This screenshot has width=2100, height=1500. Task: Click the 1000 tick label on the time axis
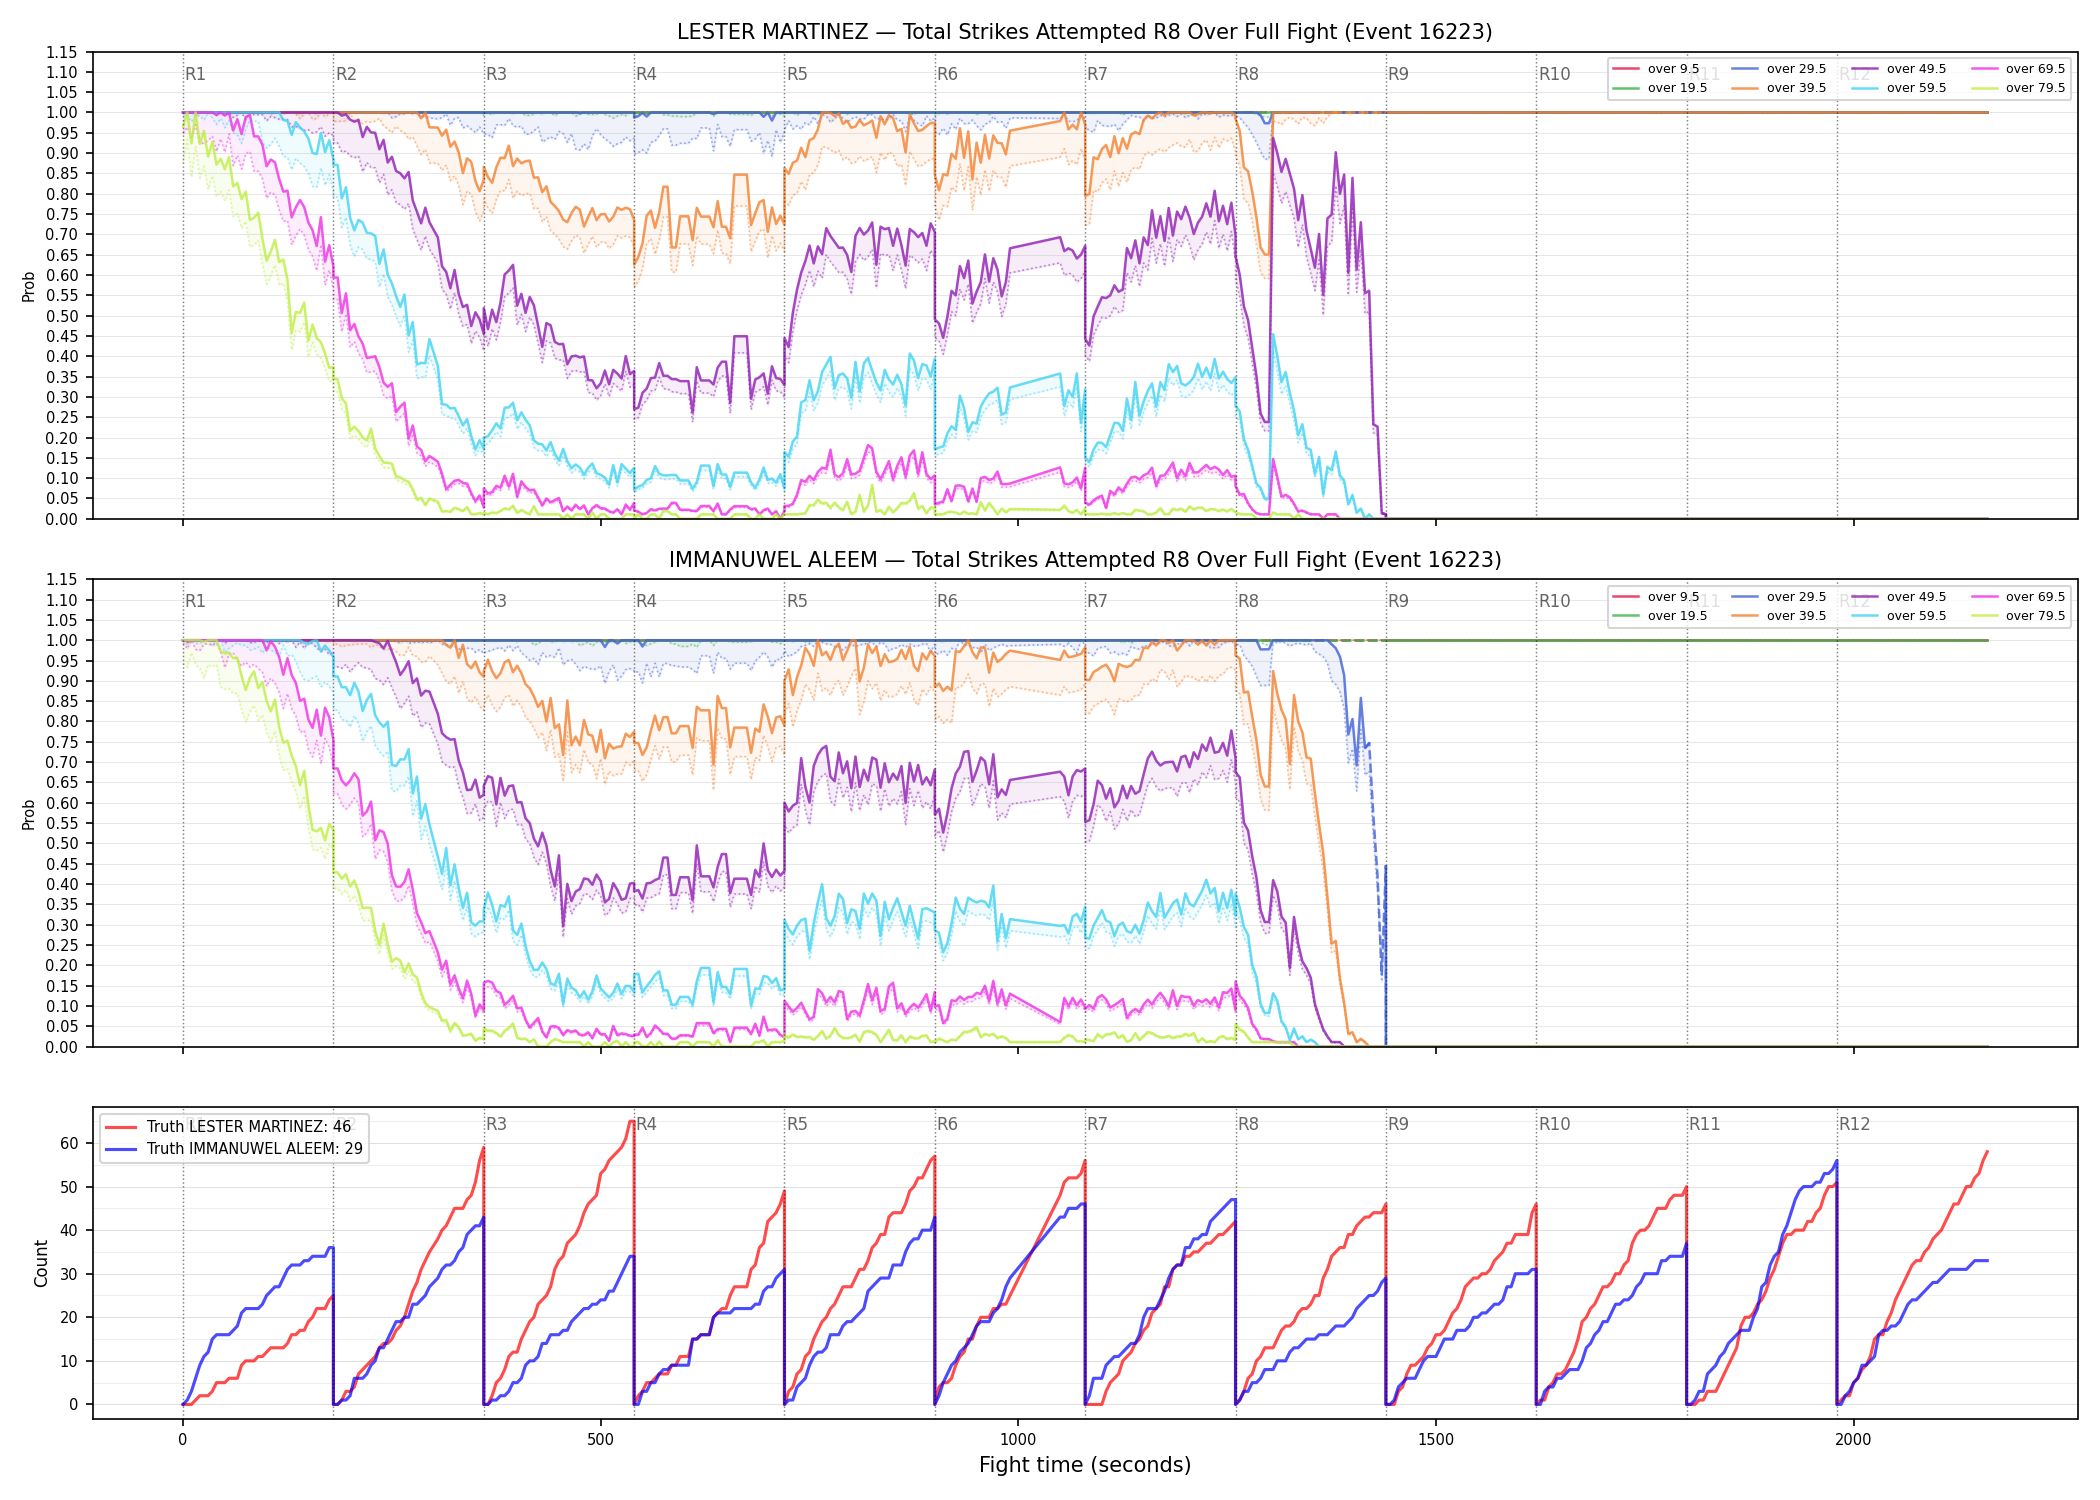click(x=1018, y=1439)
